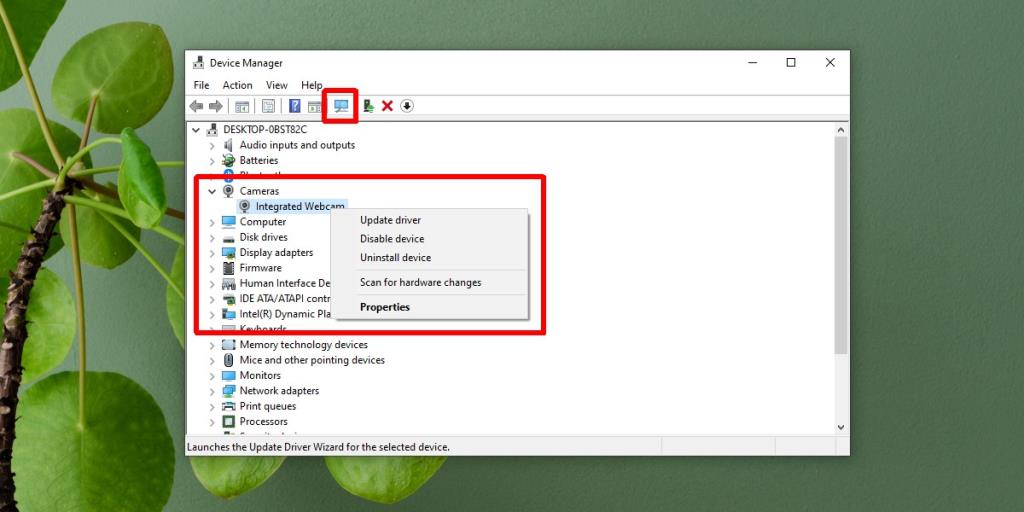Click the green Update device driver toolbar icon
1024x512 pixels.
tap(368, 106)
